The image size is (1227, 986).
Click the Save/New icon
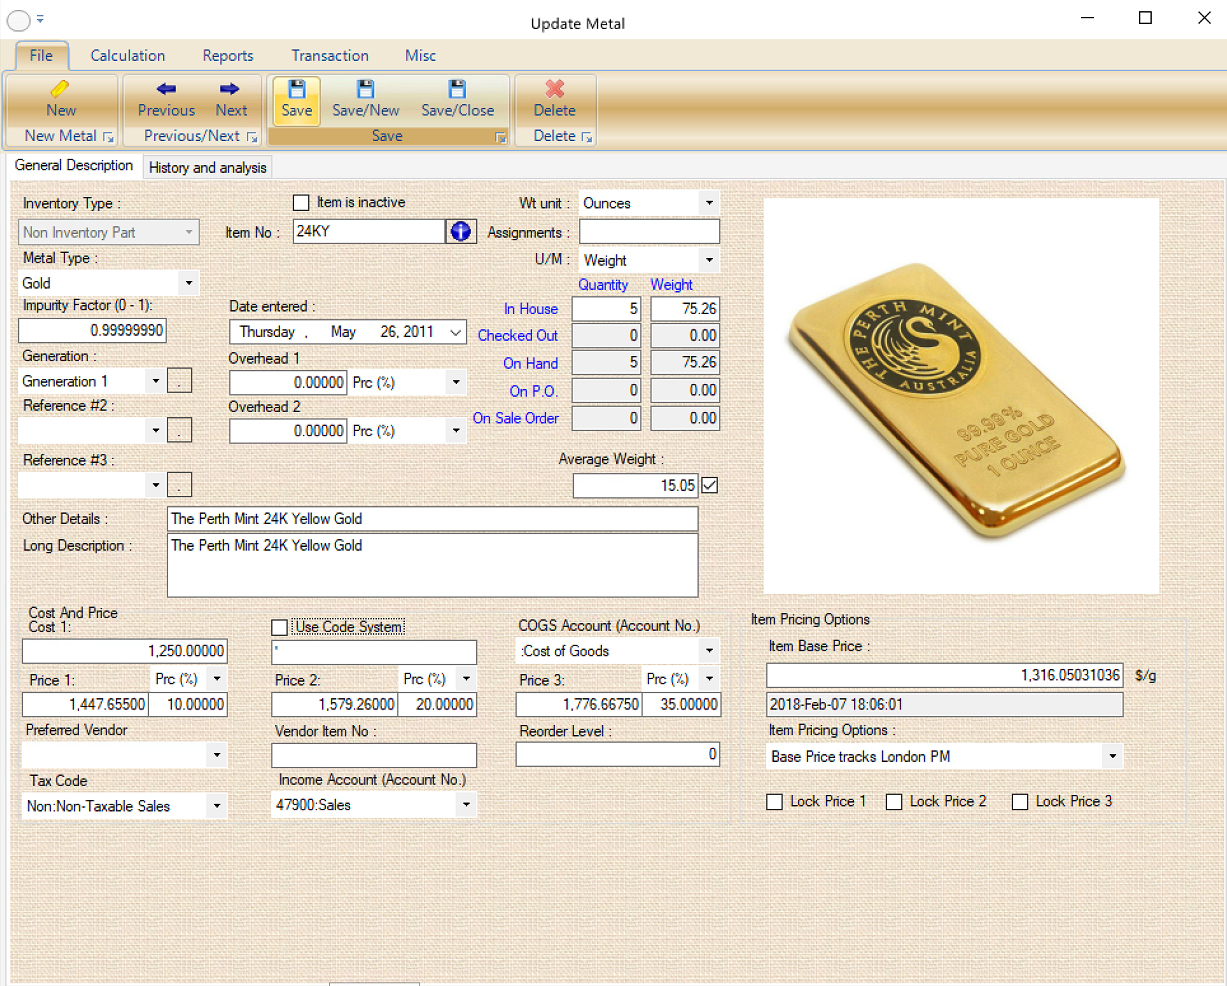click(365, 90)
